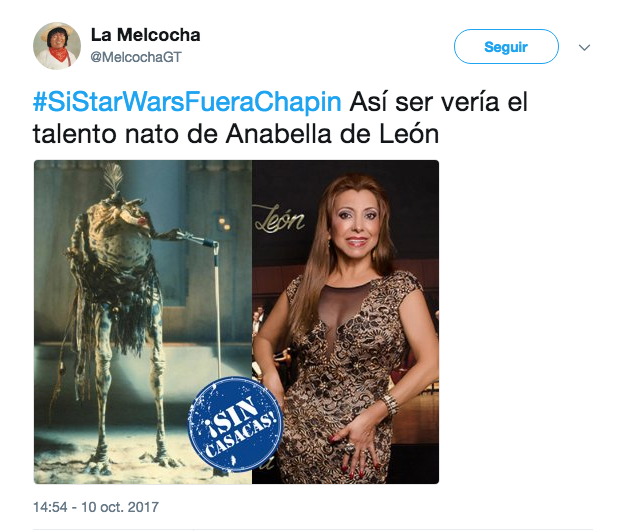The image size is (633, 531).
Task: Click the word Seguir inside the button
Action: (506, 47)
